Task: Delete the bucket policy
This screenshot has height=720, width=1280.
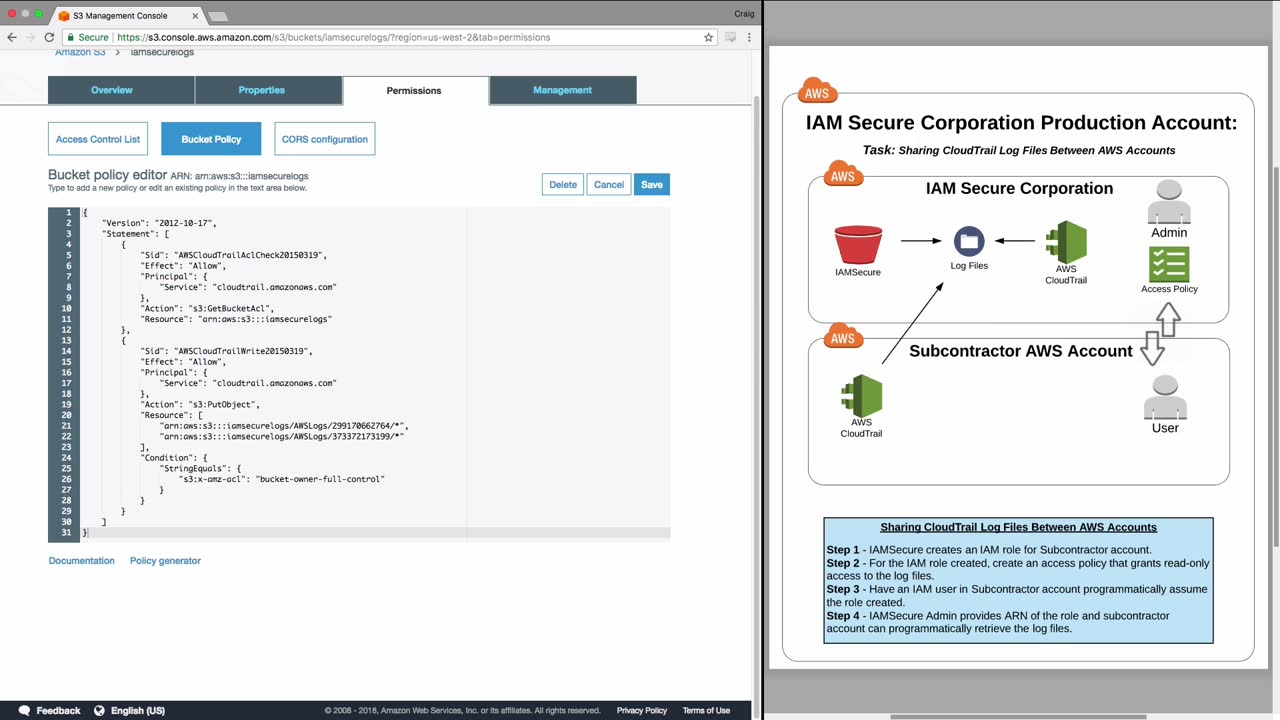Action: [x=563, y=184]
